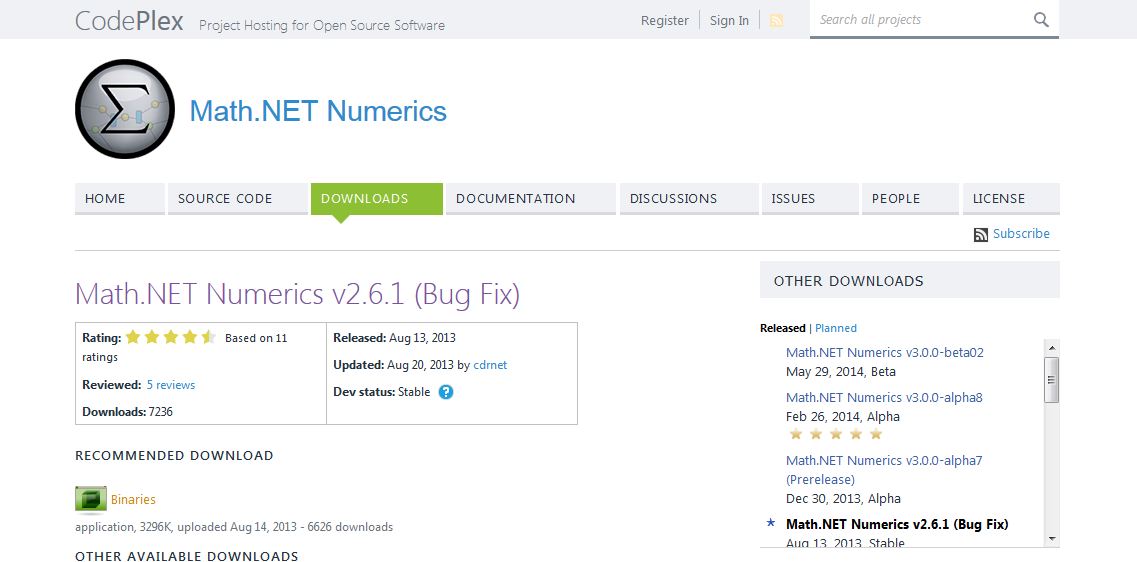1137x562 pixels.
Task: Open the 5 reviews link
Action: click(x=170, y=385)
